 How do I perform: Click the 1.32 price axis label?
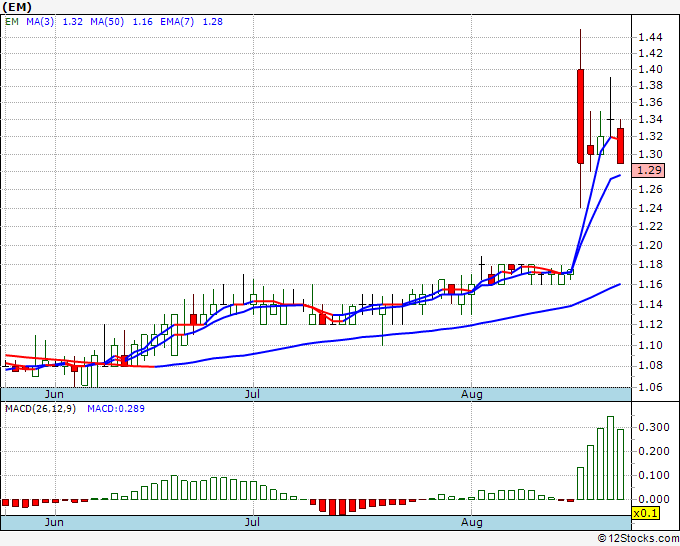click(651, 137)
